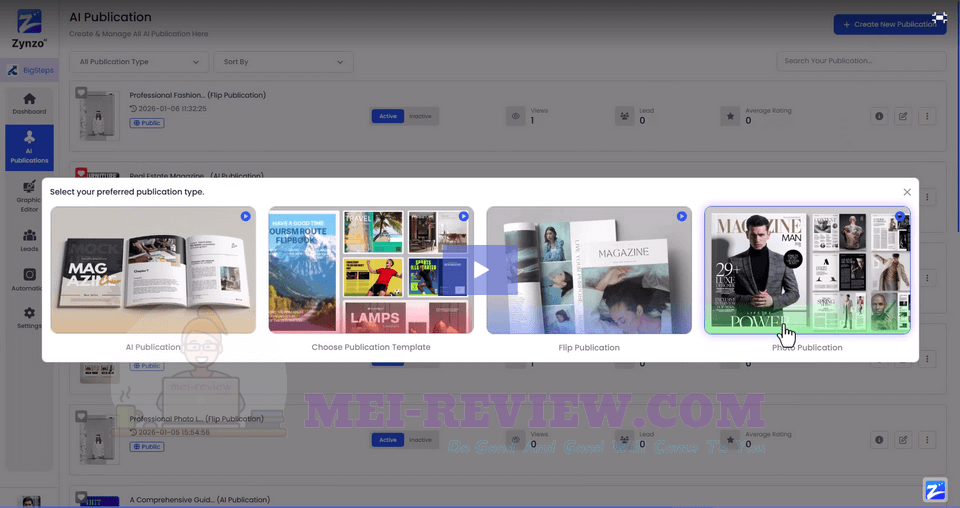Image resolution: width=960 pixels, height=508 pixels.
Task: Favorite the Professional Photo L publication heart
Action: (x=81, y=417)
